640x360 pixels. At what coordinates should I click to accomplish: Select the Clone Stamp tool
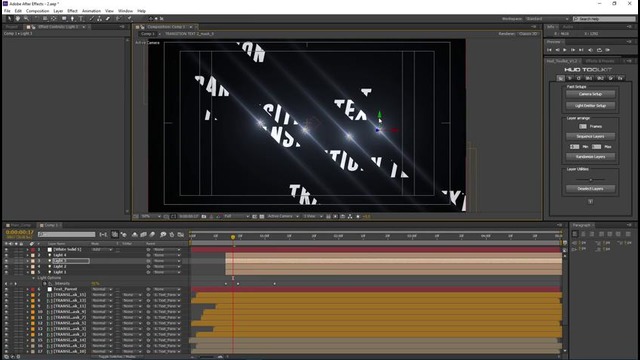100,18
